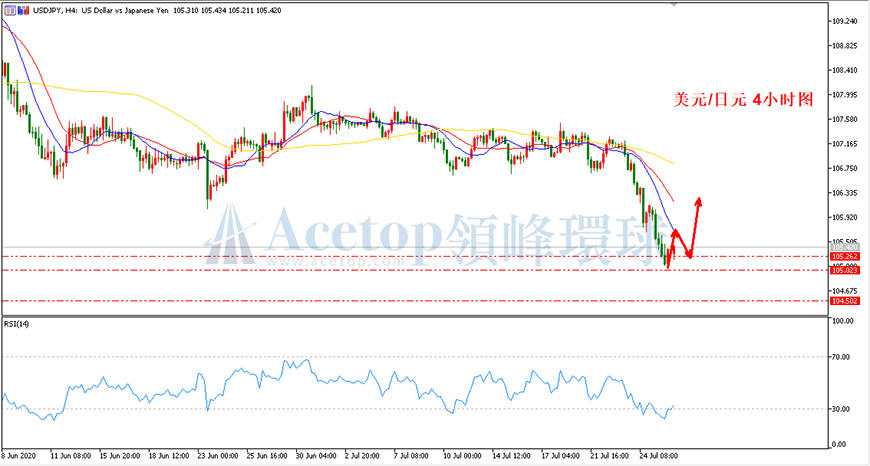
Task: Select the red 105.023 level price tag
Action: tap(845, 270)
